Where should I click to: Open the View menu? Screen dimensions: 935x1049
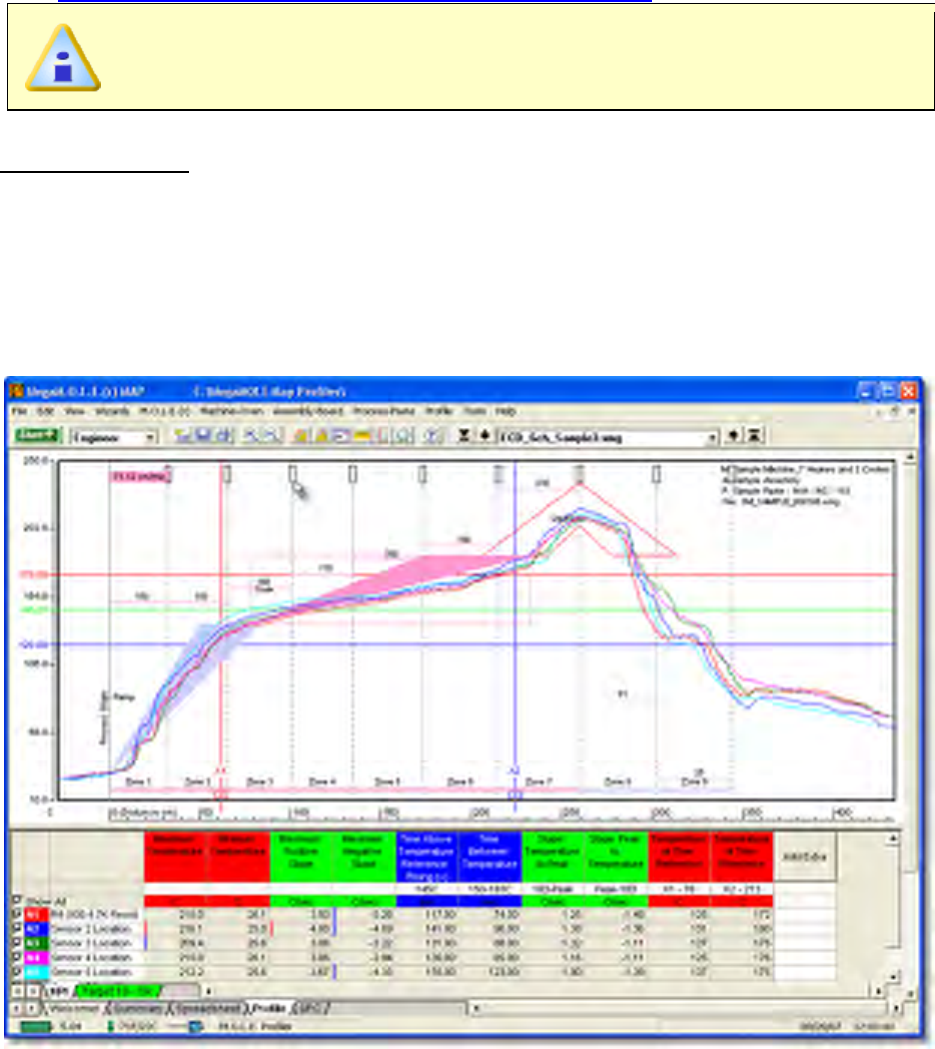pos(74,411)
